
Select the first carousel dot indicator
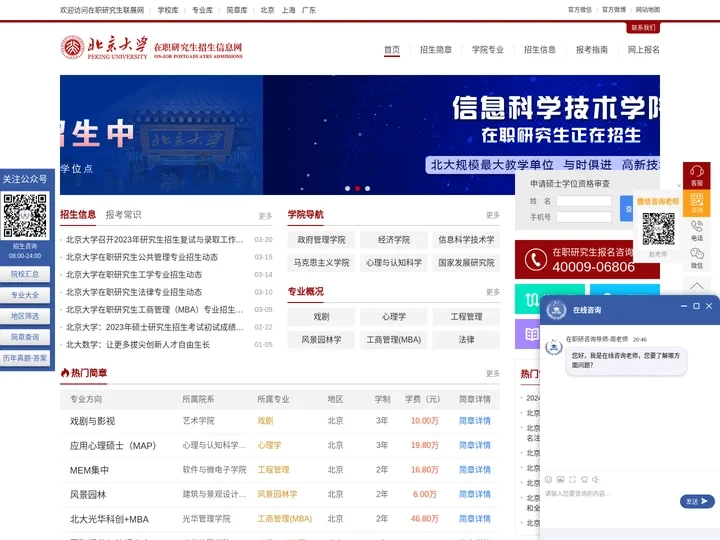(347, 188)
